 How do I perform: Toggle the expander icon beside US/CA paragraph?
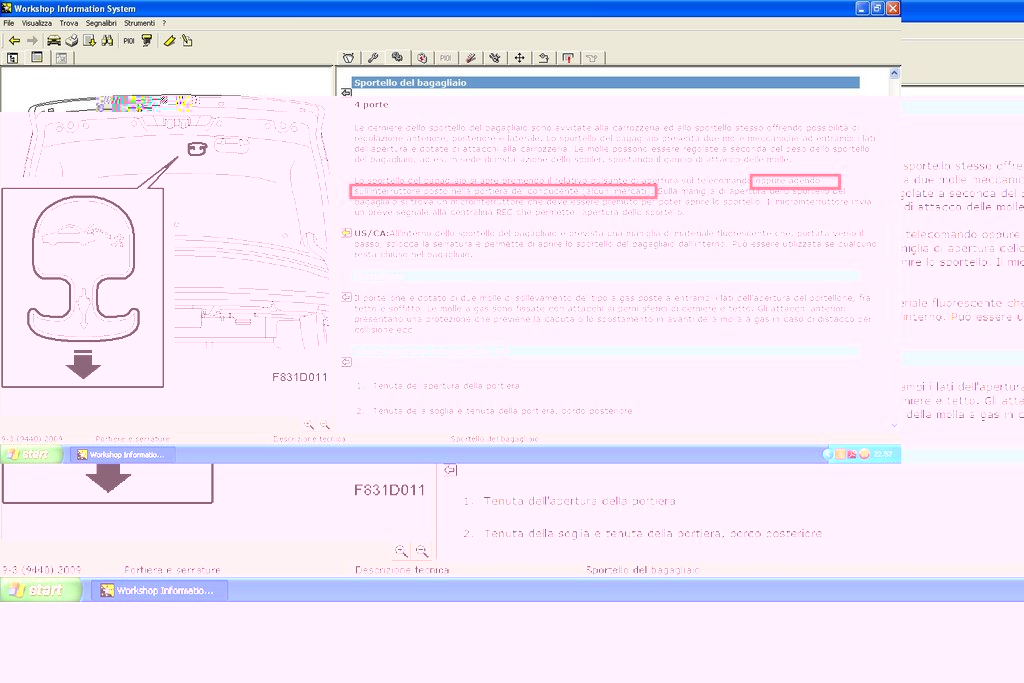(x=347, y=233)
